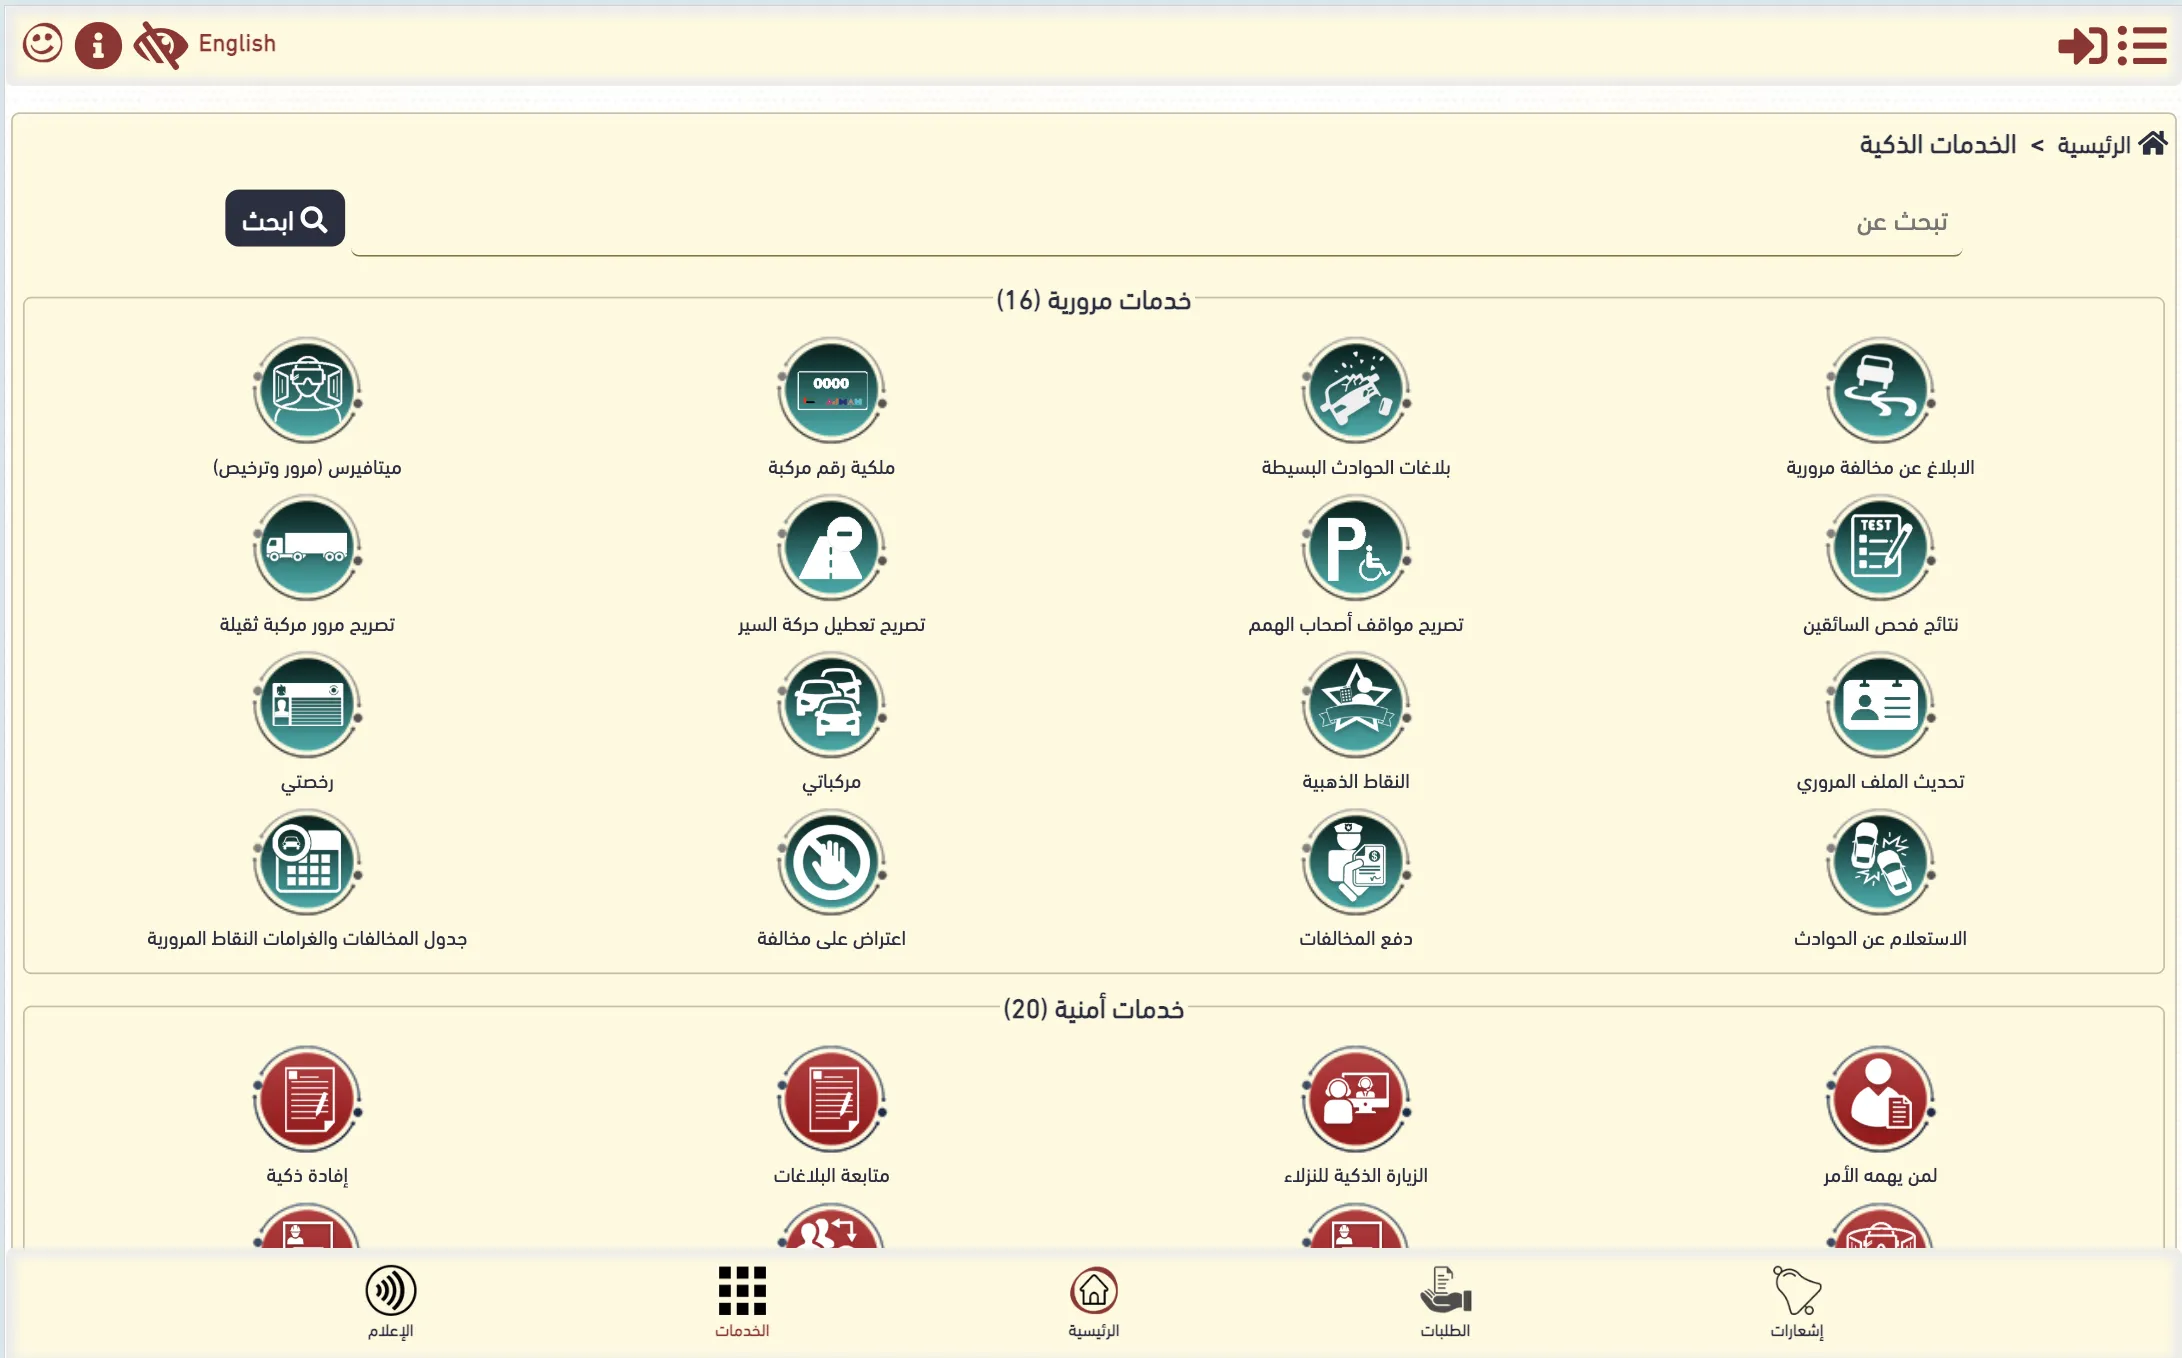Image resolution: width=2182 pixels, height=1358 pixels.
Task: Click الخدمات الذكية breadcrumb text
Action: pos(1938,145)
